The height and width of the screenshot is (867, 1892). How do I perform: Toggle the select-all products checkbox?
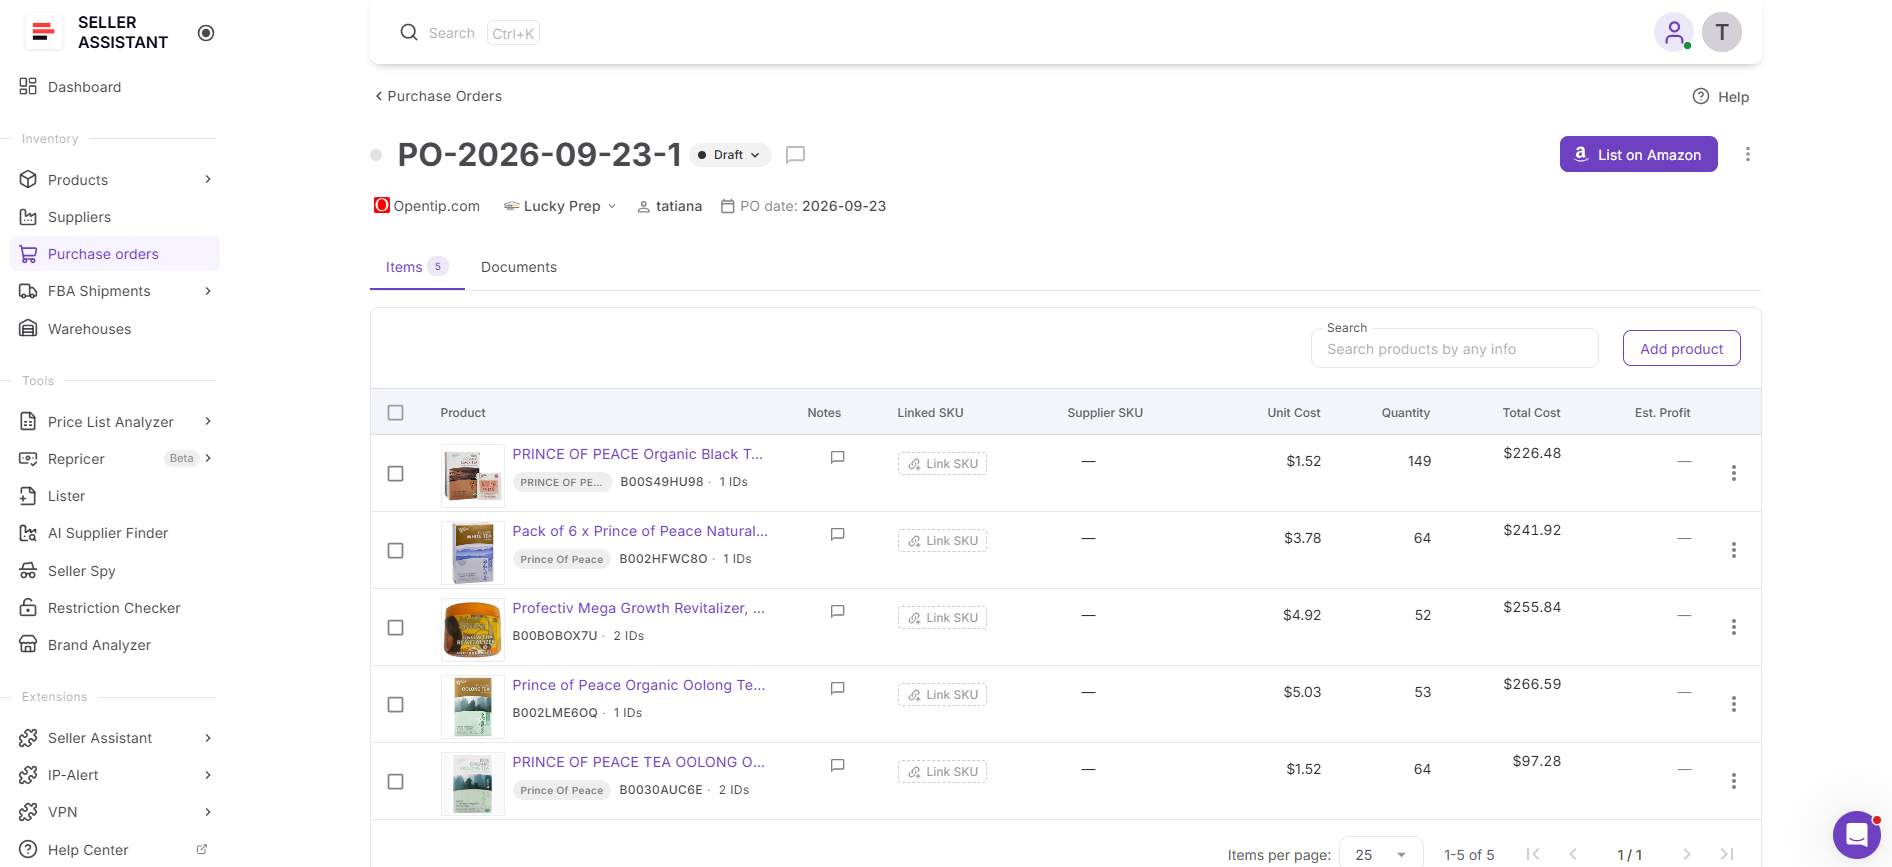pyautogui.click(x=396, y=413)
